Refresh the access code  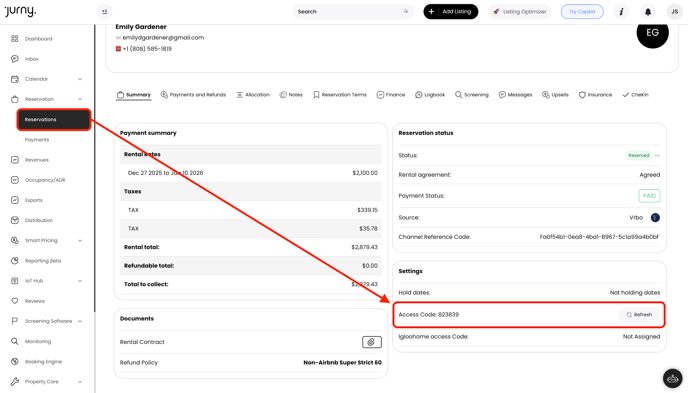point(639,314)
